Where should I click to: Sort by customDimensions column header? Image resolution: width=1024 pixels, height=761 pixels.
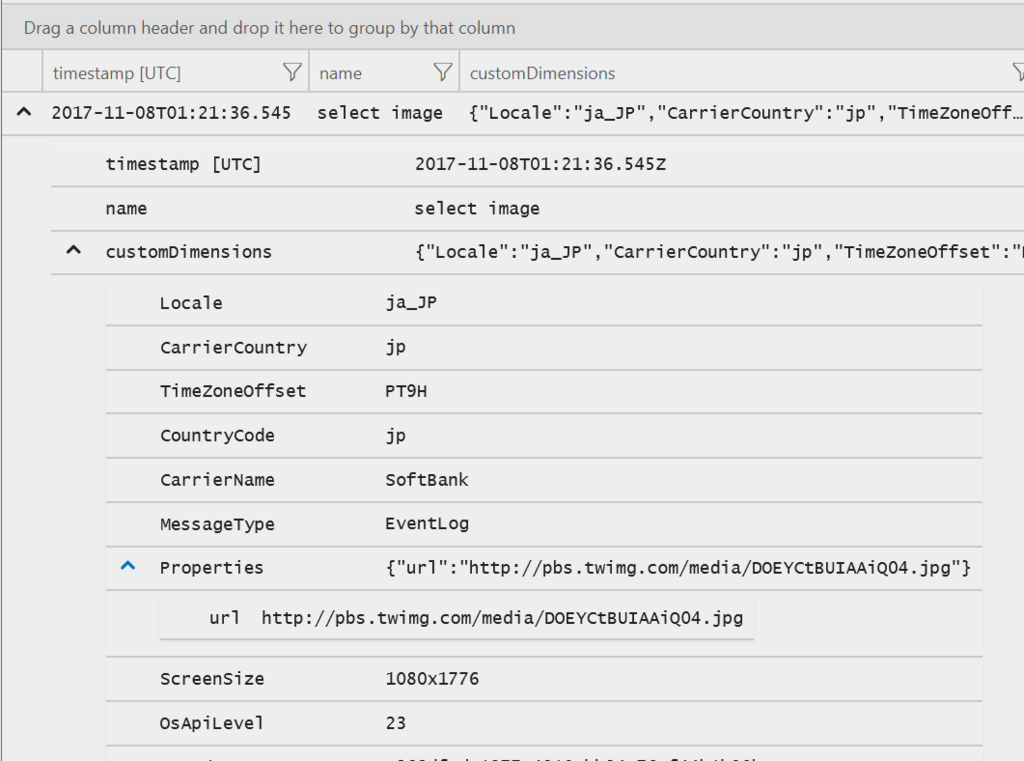pos(542,73)
